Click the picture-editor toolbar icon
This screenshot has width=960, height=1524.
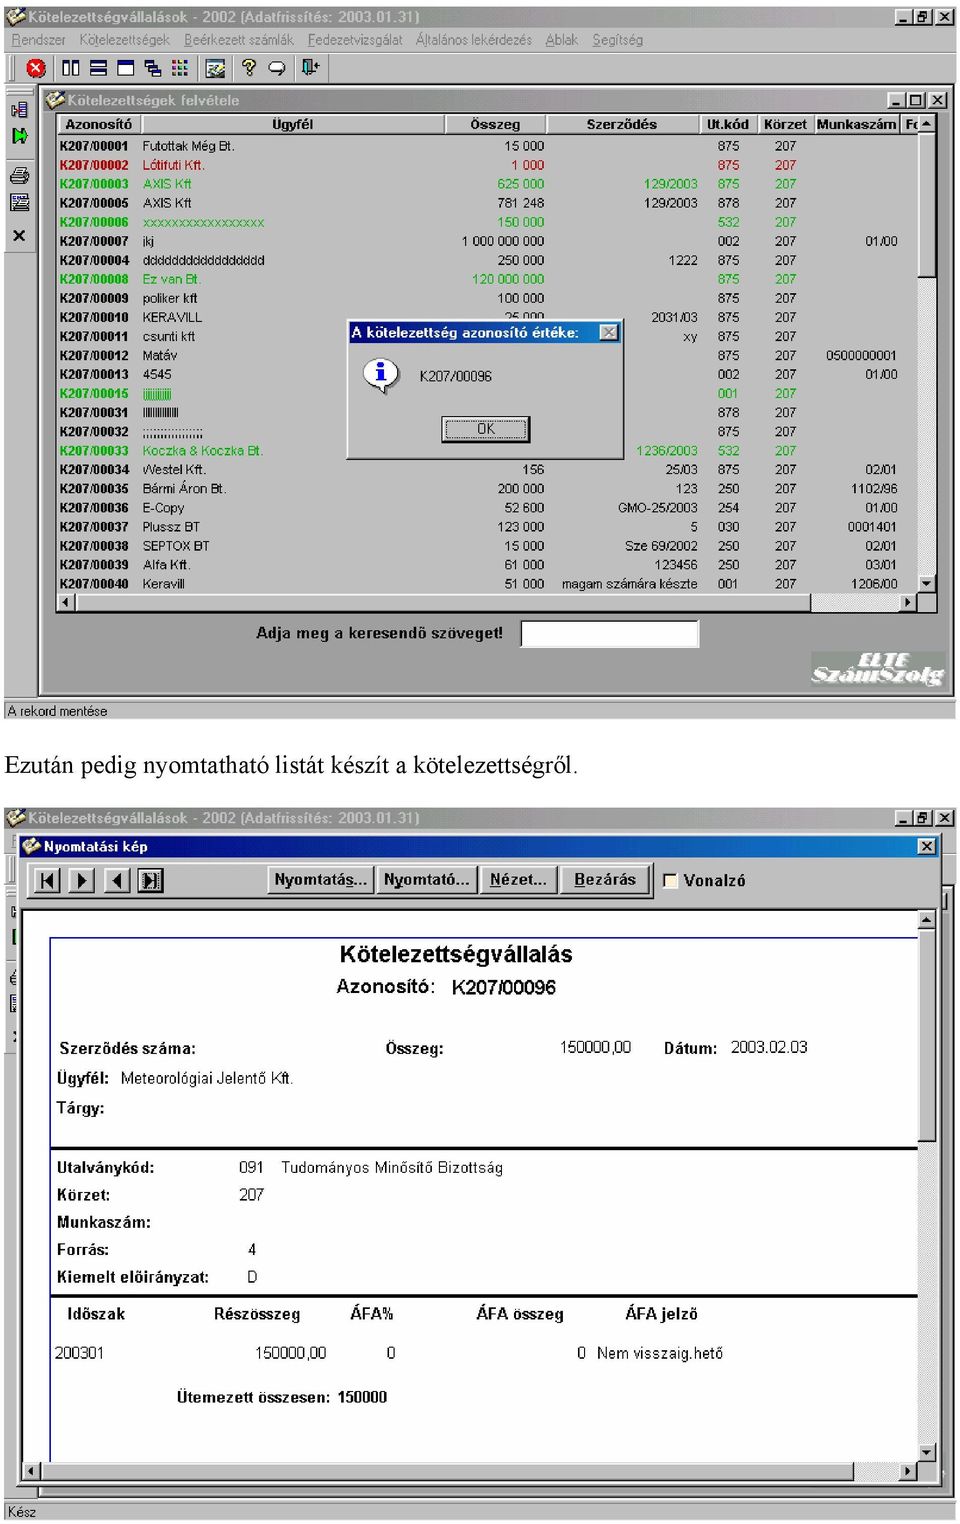[214, 68]
